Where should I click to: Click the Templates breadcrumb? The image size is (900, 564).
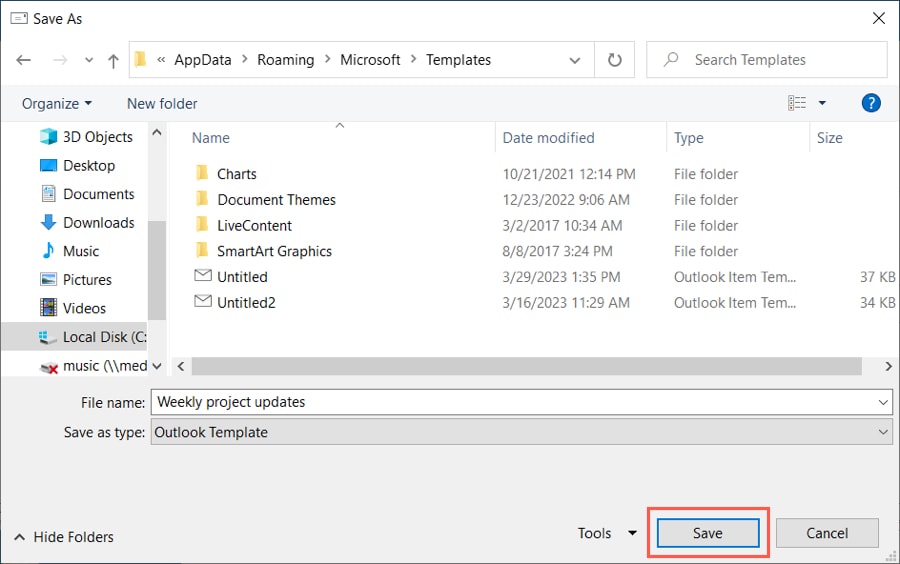[458, 60]
